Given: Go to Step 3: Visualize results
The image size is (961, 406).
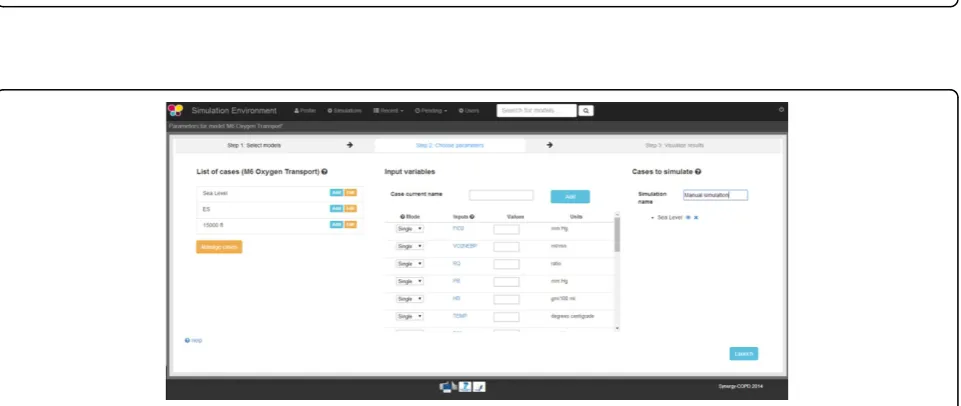Looking at the screenshot, I should [674, 145].
